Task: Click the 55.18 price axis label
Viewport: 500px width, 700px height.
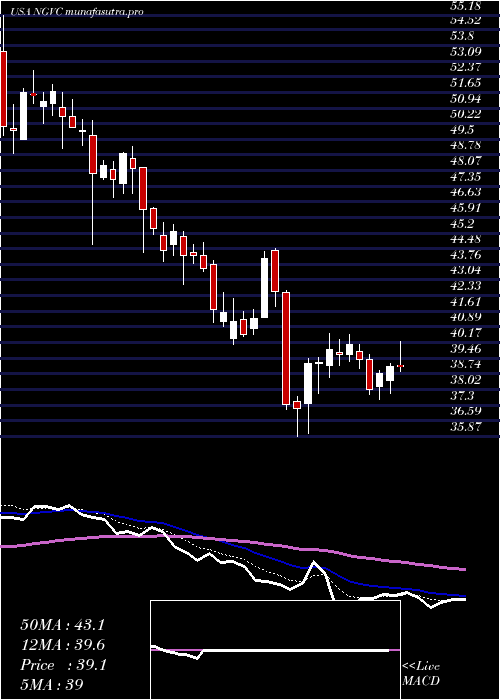Action: [465, 6]
